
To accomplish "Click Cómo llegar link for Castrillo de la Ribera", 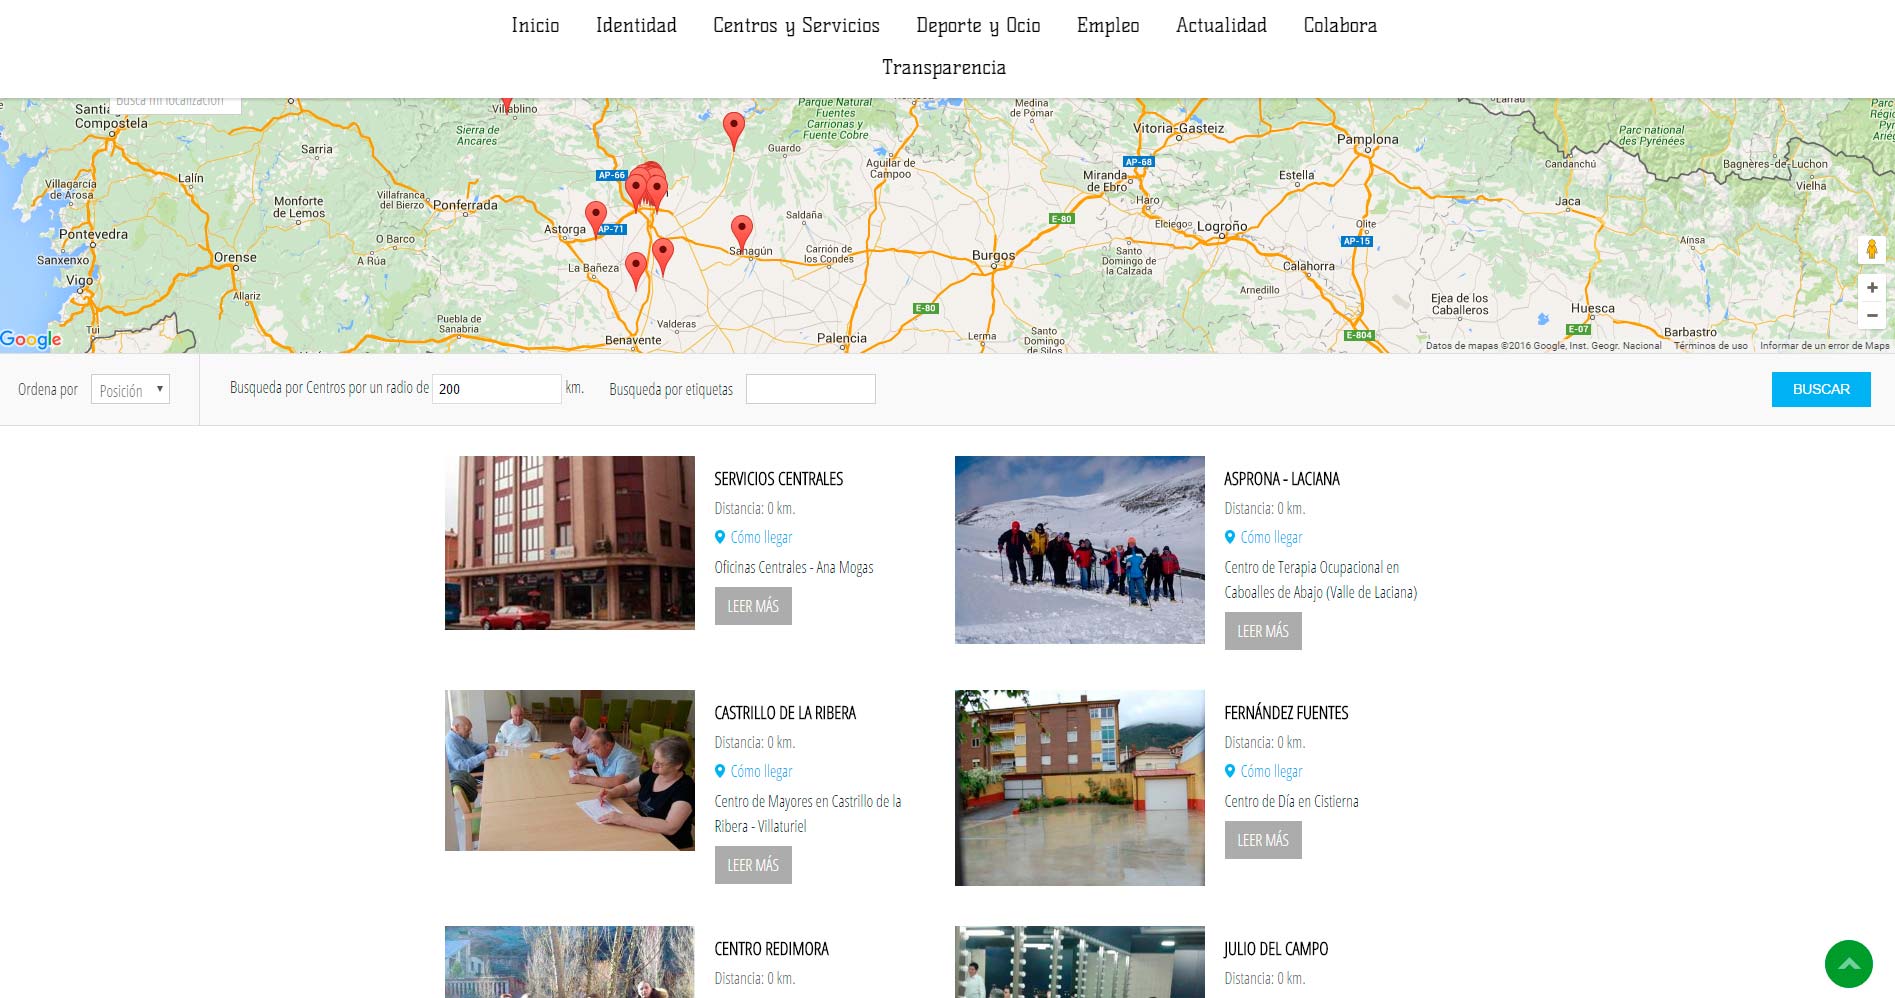I will (761, 771).
